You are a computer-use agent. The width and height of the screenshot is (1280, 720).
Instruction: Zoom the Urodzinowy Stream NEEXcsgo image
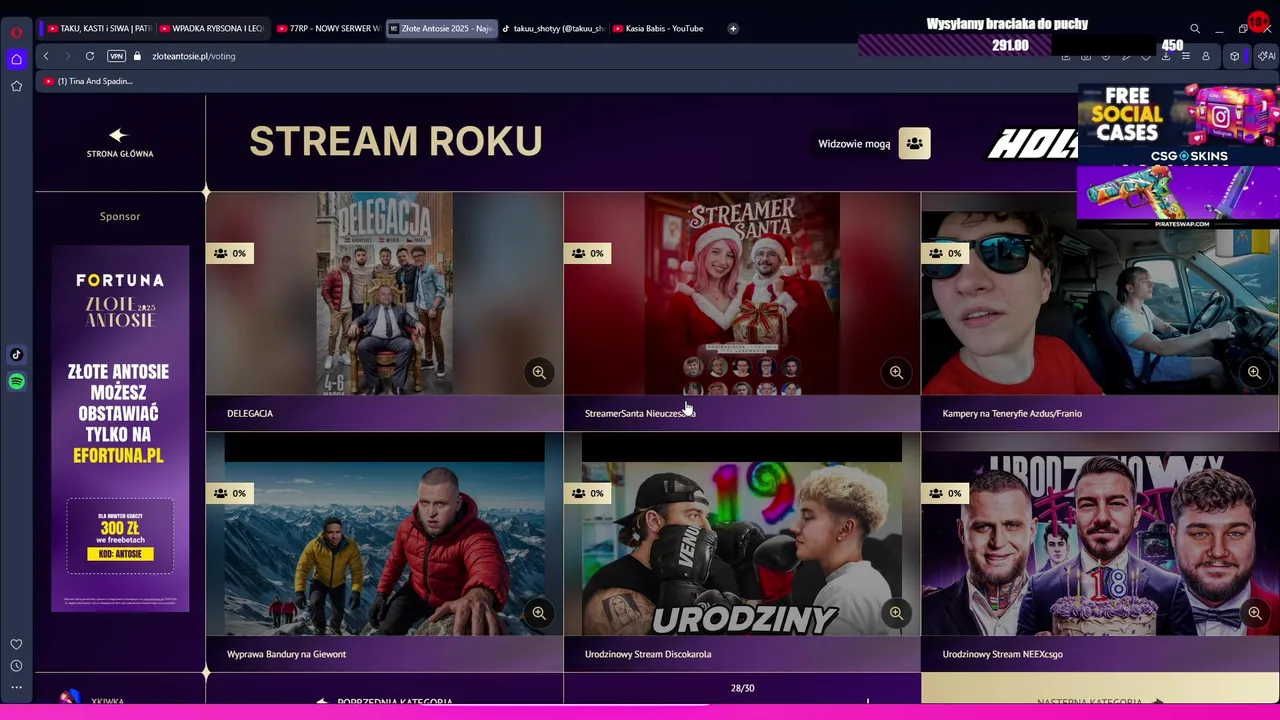coord(1254,613)
